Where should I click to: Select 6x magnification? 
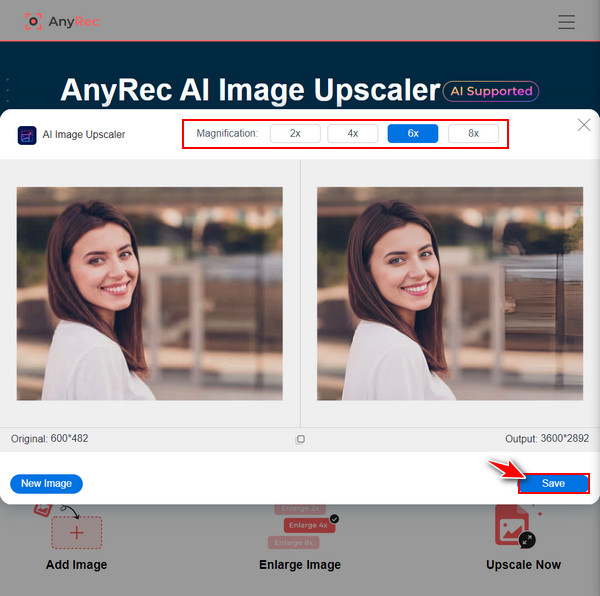[412, 133]
